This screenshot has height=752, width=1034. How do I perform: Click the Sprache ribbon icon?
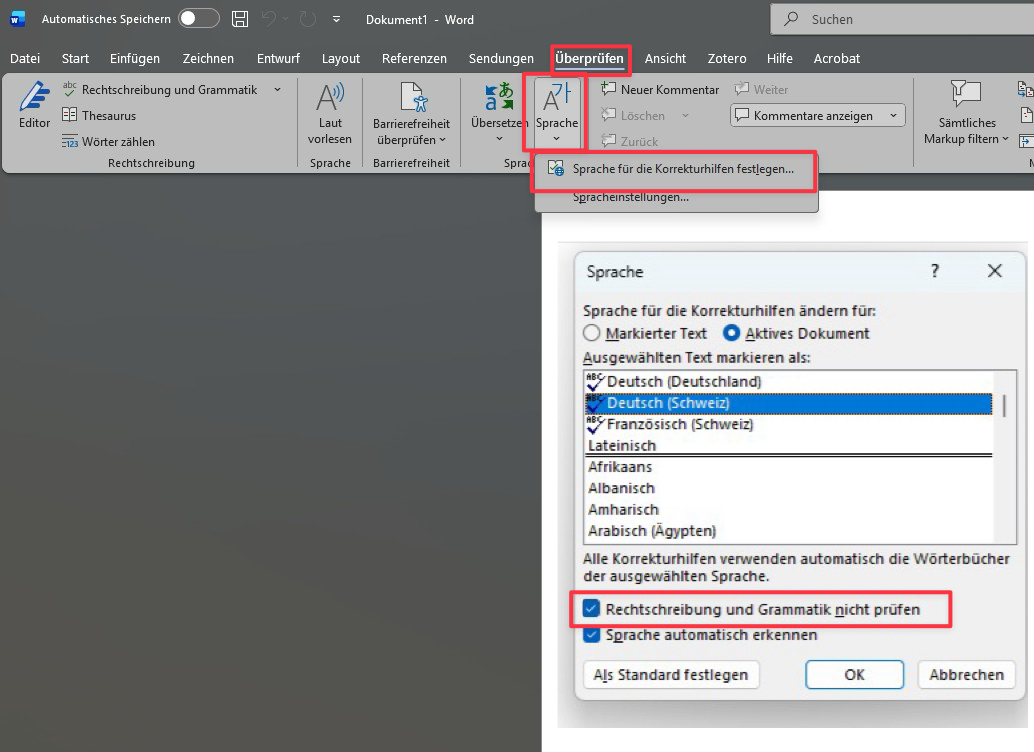556,98
